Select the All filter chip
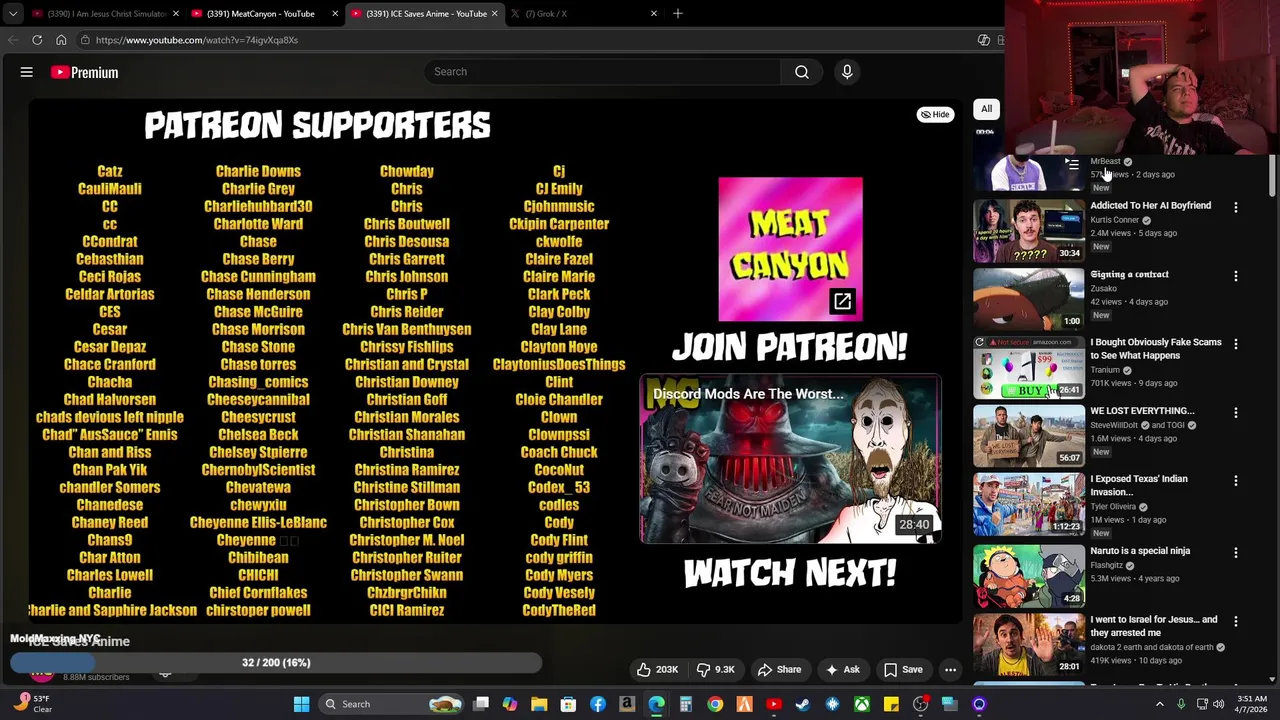The image size is (1280, 720). point(986,109)
